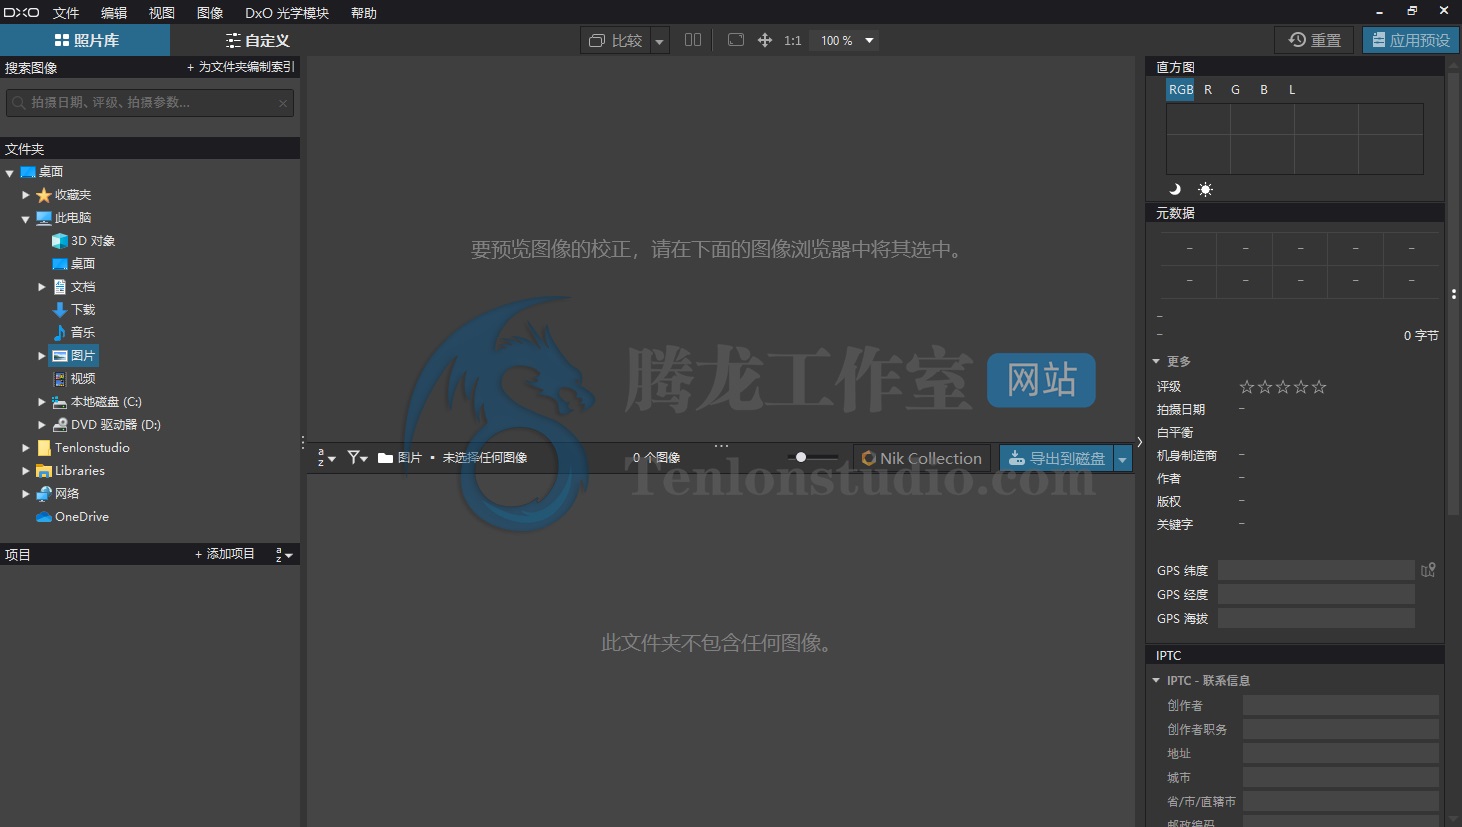Image resolution: width=1462 pixels, height=827 pixels.
Task: Toggle highlight clipping sun icon
Action: pos(1205,189)
